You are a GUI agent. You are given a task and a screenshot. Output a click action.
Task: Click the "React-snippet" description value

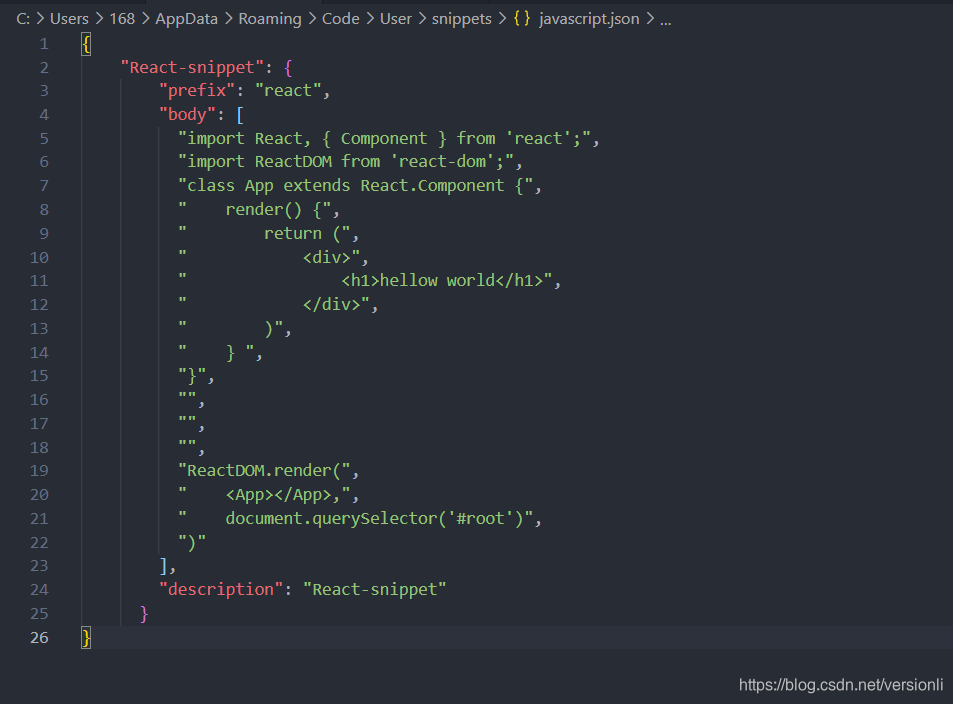pyautogui.click(x=375, y=590)
